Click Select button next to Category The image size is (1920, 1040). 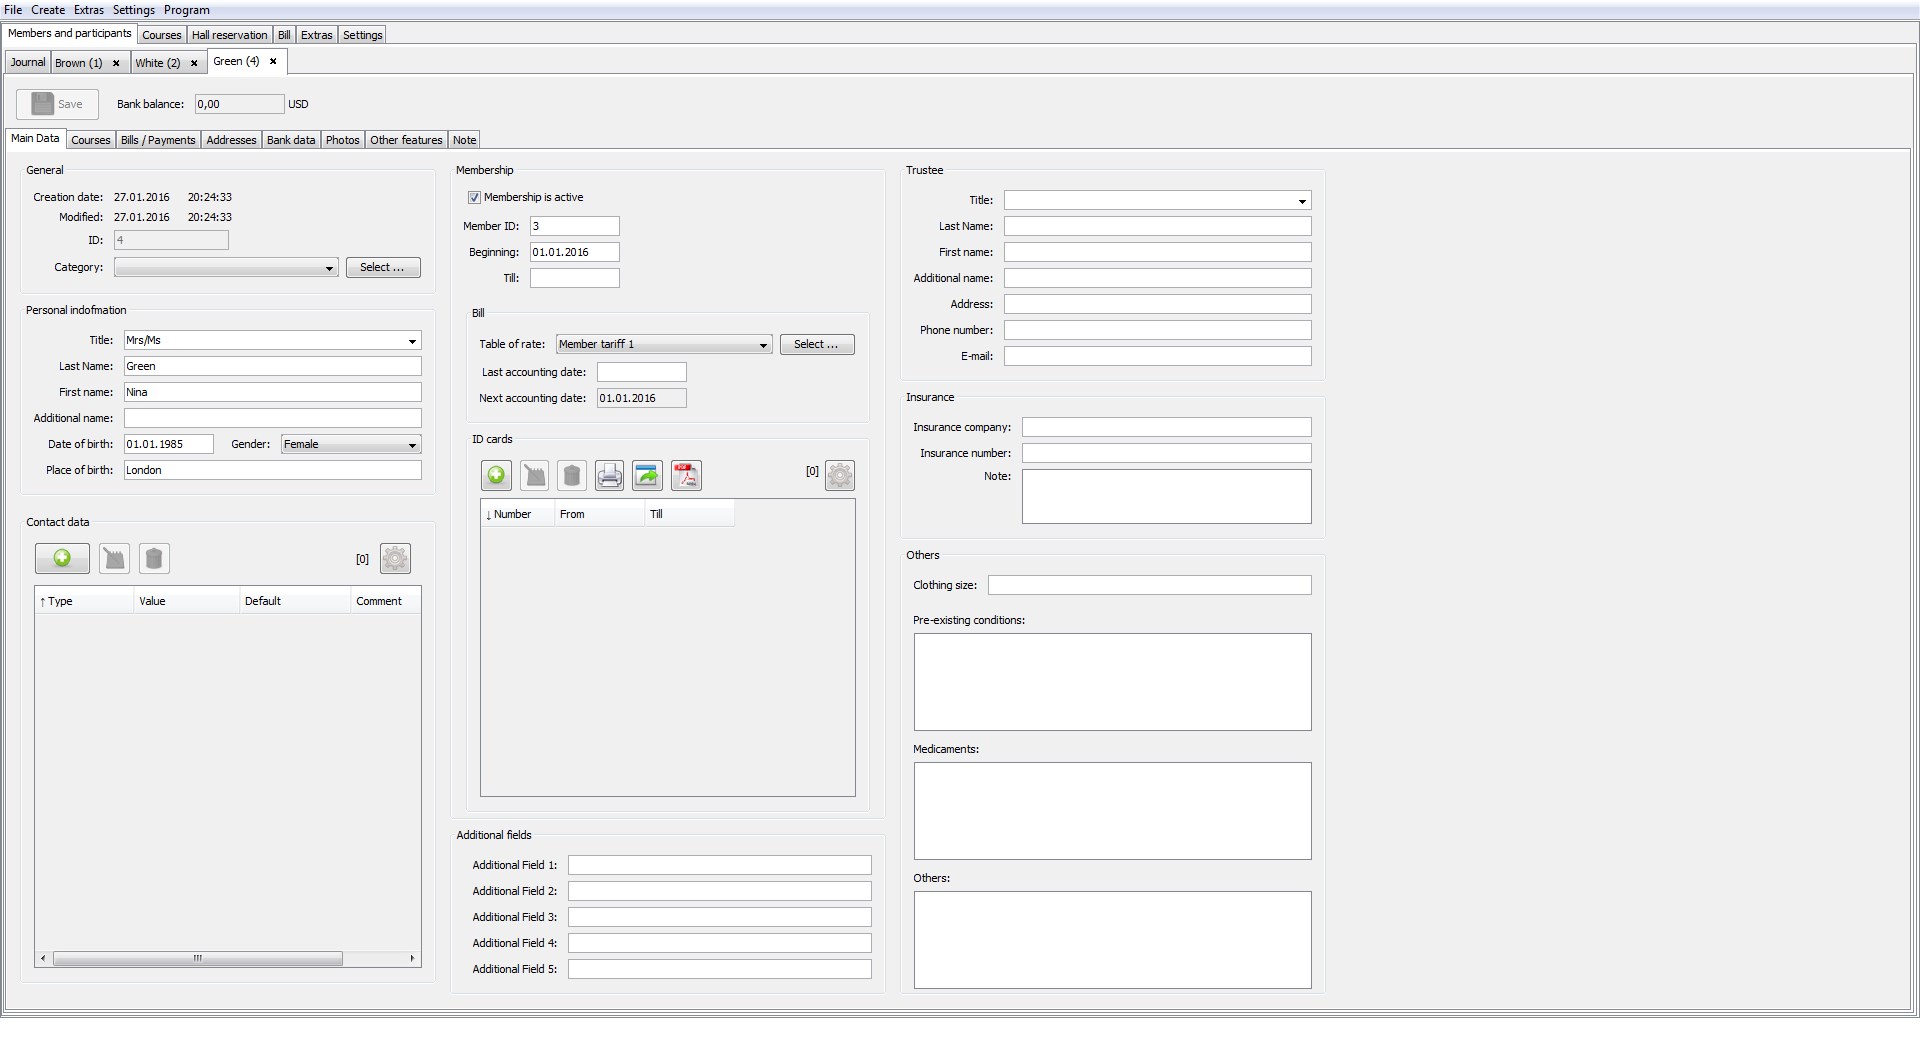[383, 268]
